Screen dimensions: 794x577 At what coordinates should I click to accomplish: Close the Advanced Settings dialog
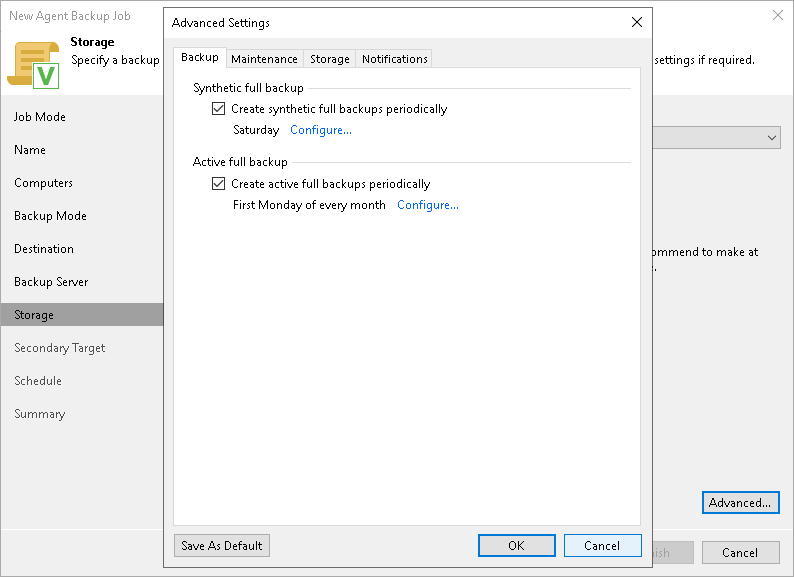(637, 22)
